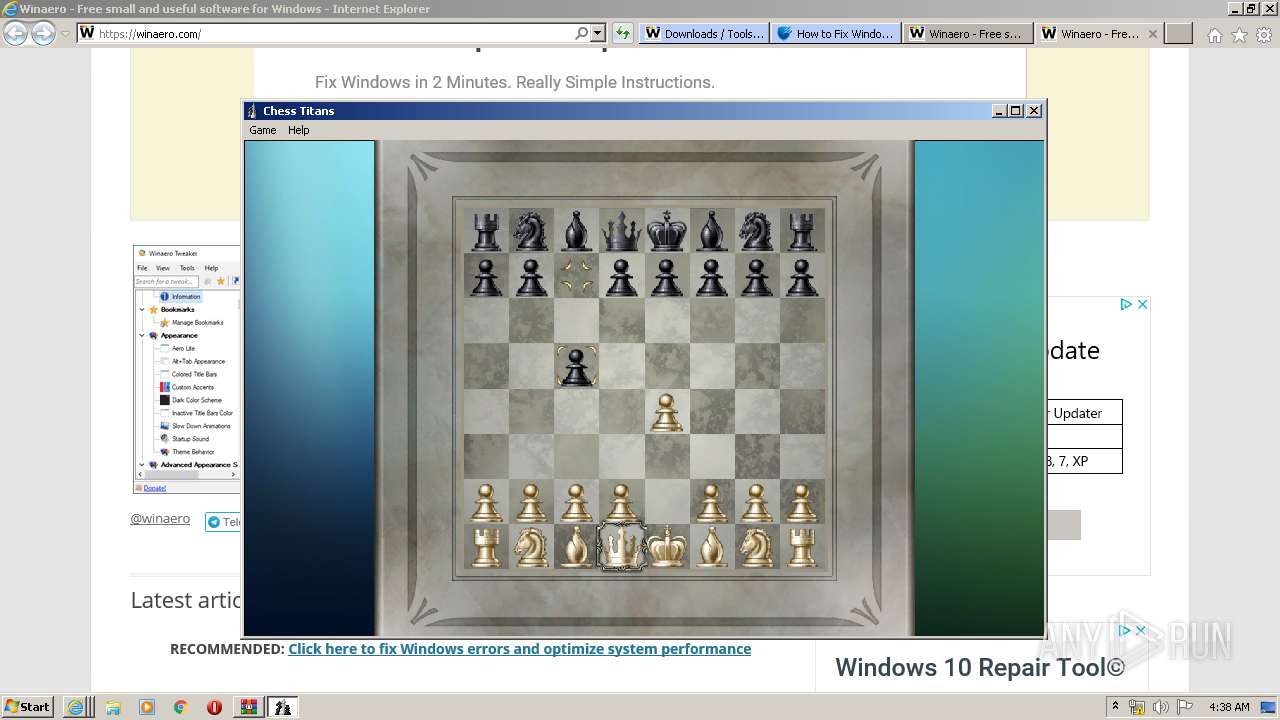Viewport: 1280px width, 720px height.
Task: Open recent pages dropdown next to forward button
Action: click(x=65, y=33)
